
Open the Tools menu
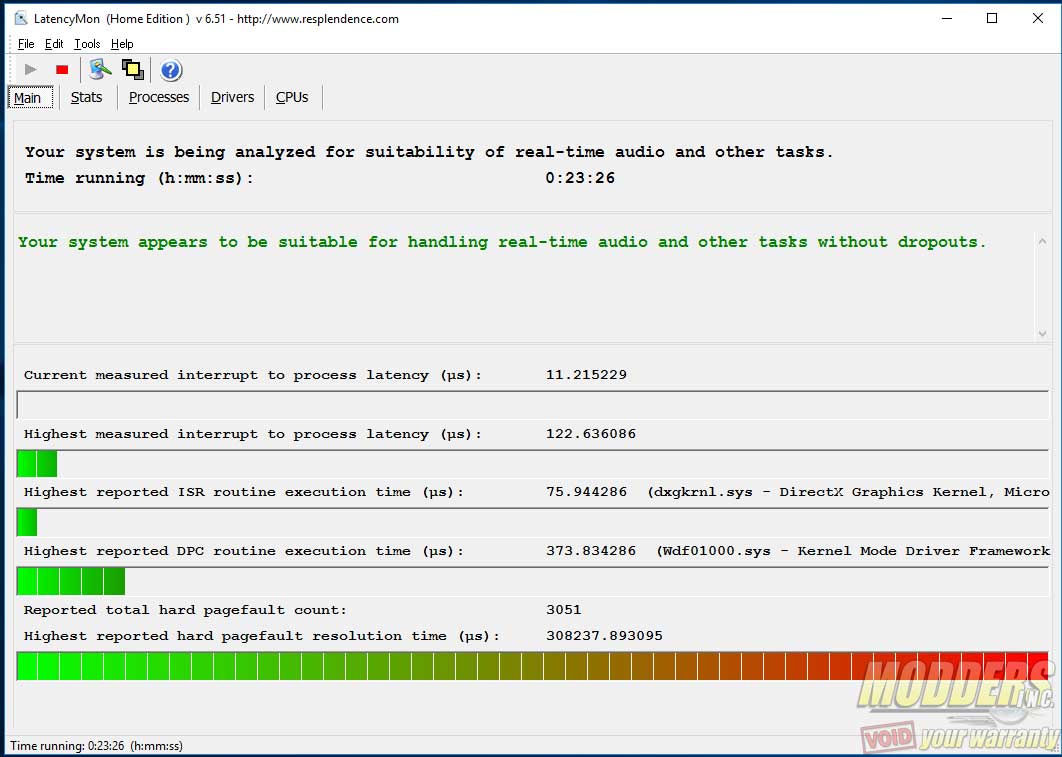point(87,44)
